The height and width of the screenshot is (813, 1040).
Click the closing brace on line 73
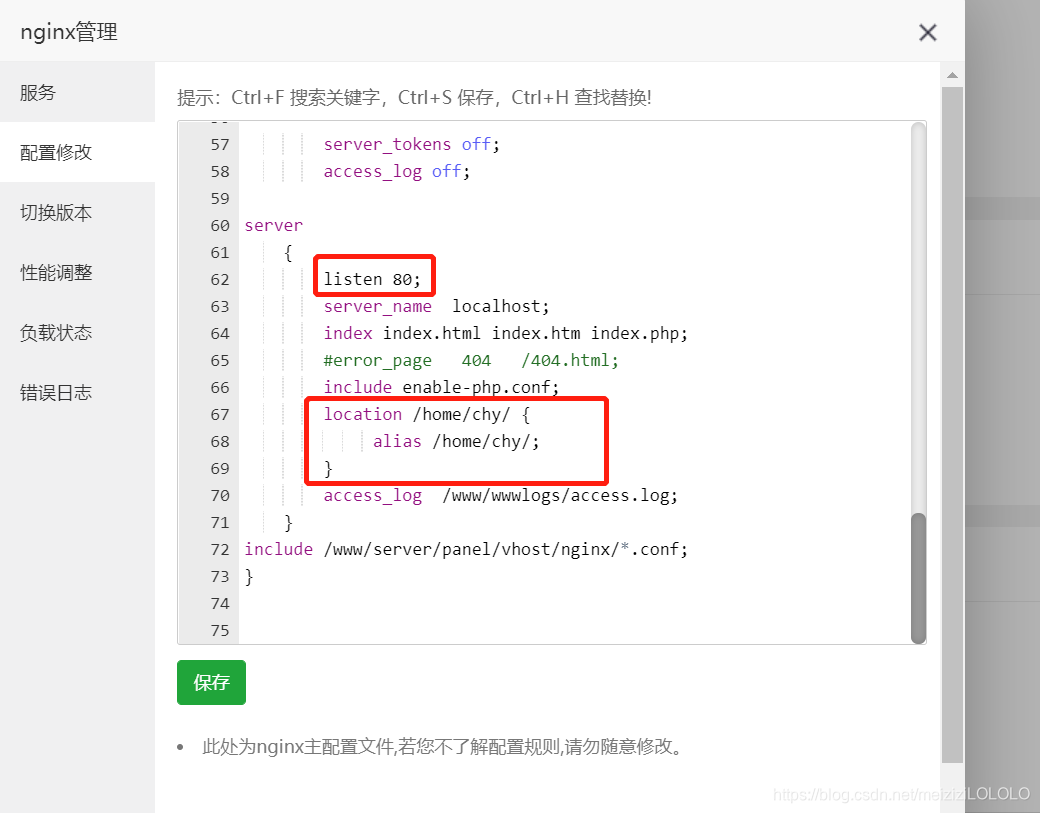tap(249, 577)
